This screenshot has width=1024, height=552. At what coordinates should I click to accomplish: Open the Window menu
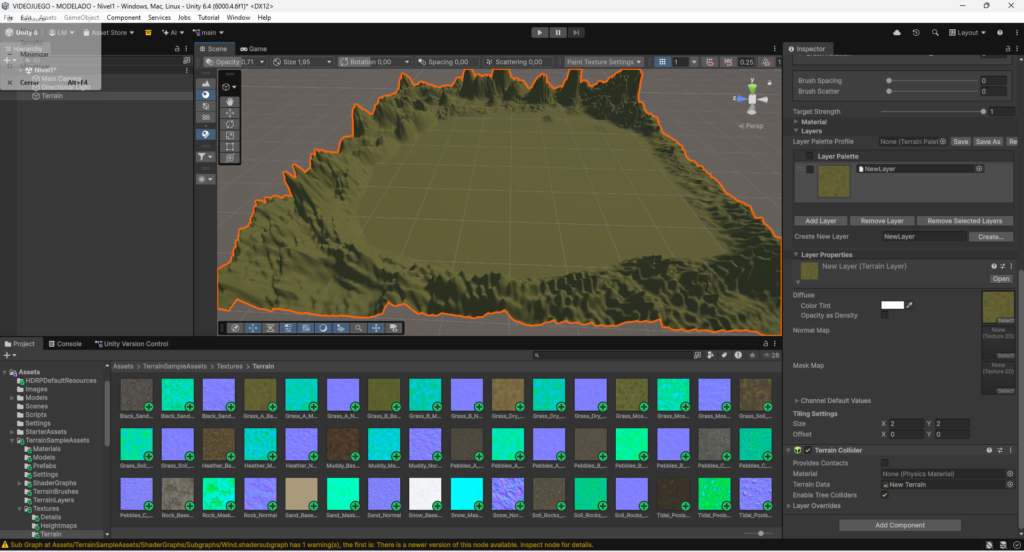[238, 18]
